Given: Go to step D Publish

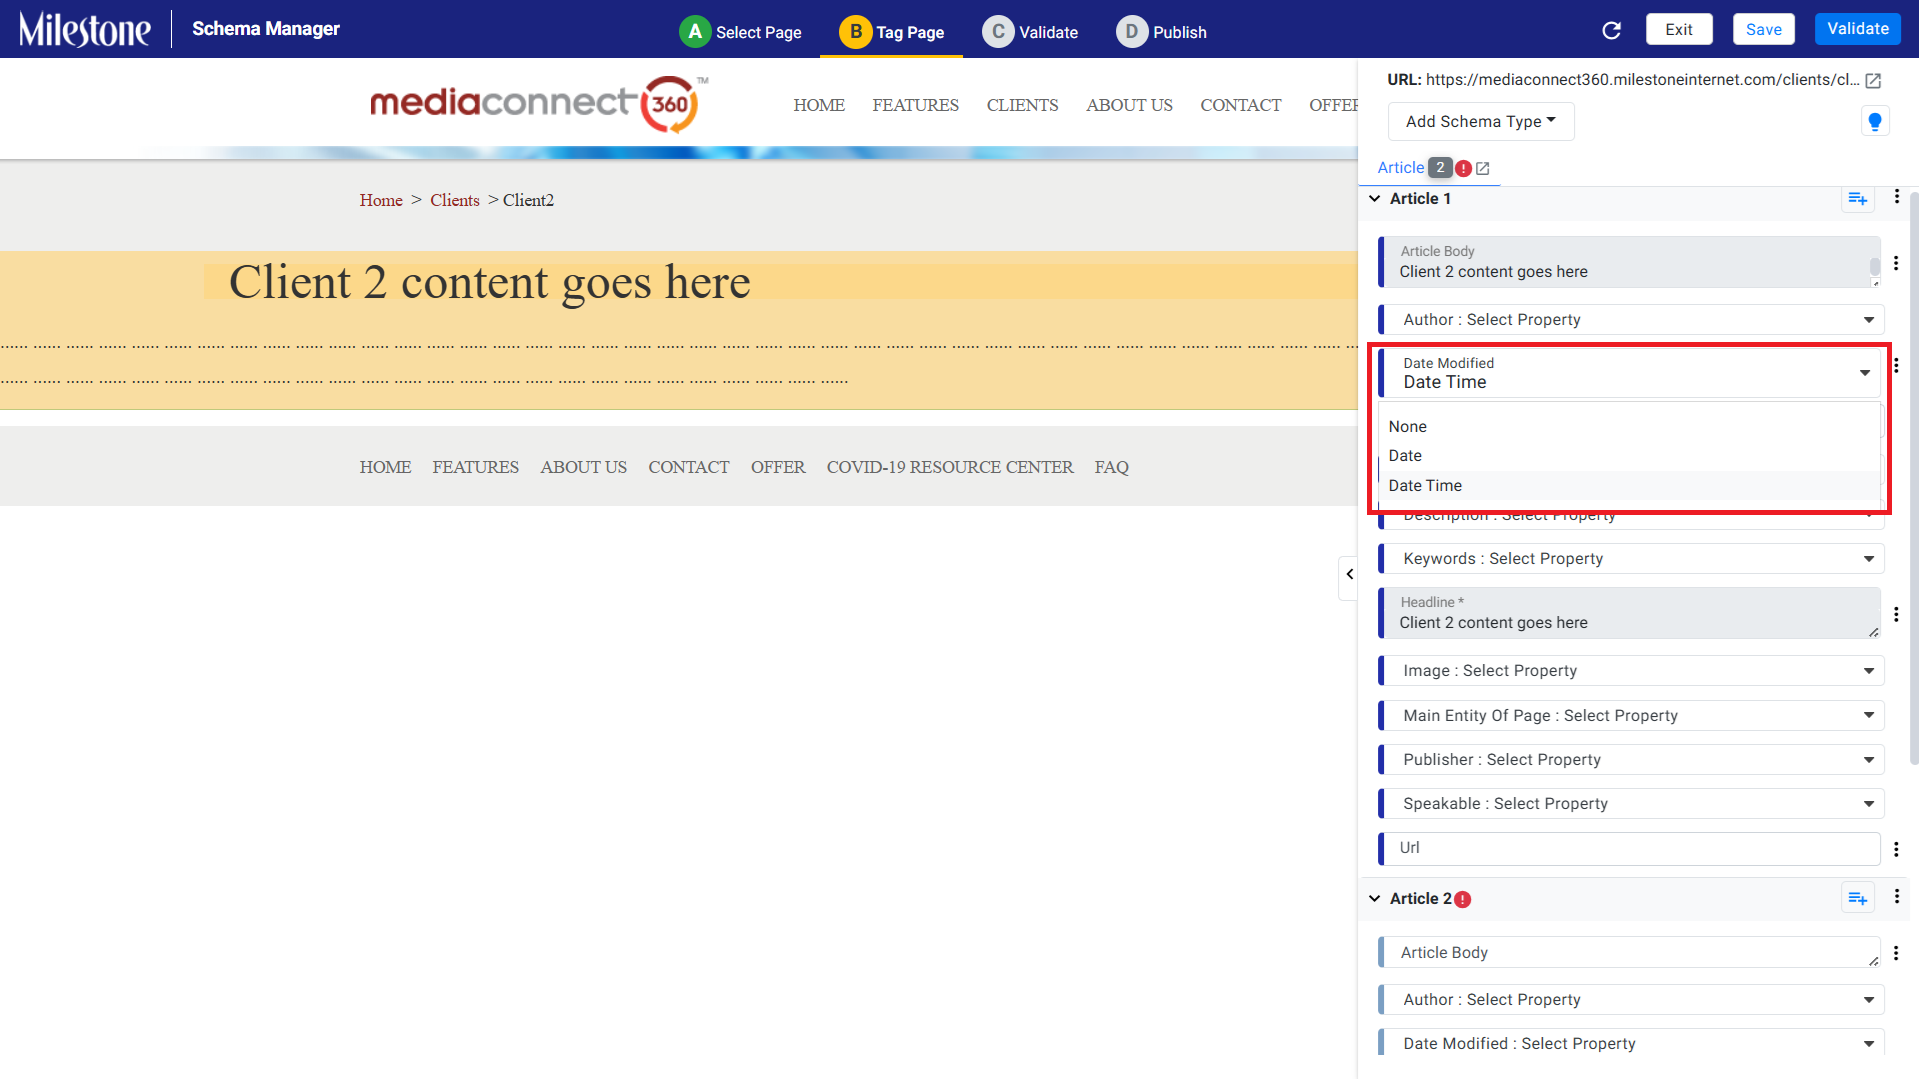Looking at the screenshot, I should [1161, 32].
